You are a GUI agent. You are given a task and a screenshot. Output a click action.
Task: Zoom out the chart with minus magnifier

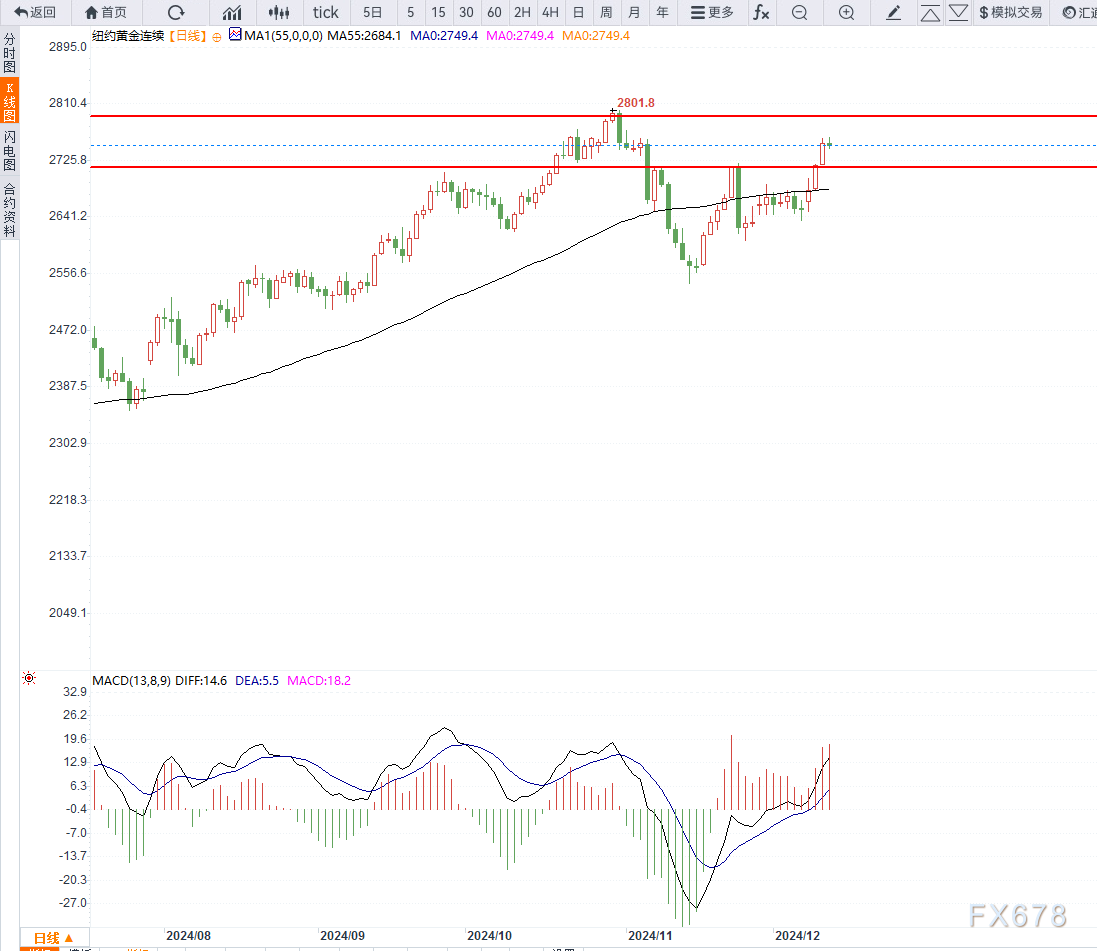pos(799,13)
